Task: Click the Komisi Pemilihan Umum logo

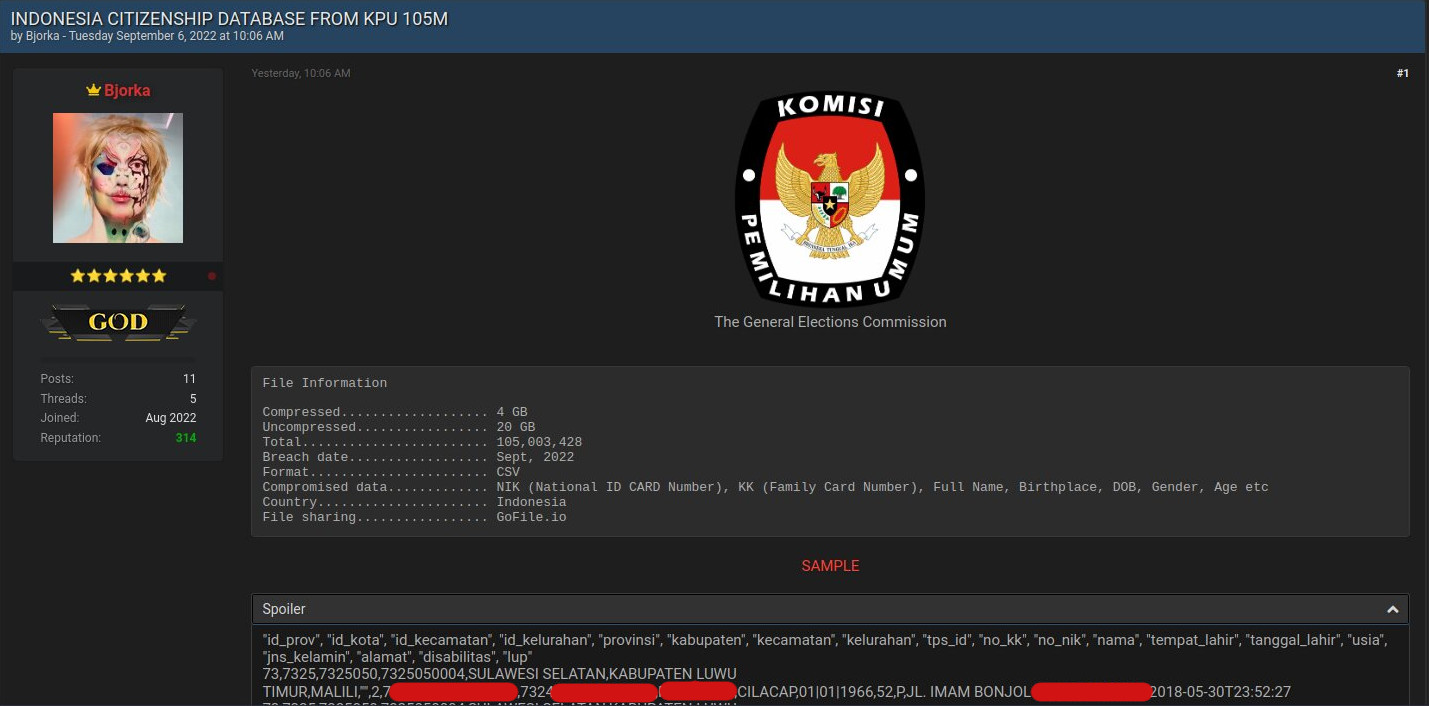Action: (x=830, y=198)
